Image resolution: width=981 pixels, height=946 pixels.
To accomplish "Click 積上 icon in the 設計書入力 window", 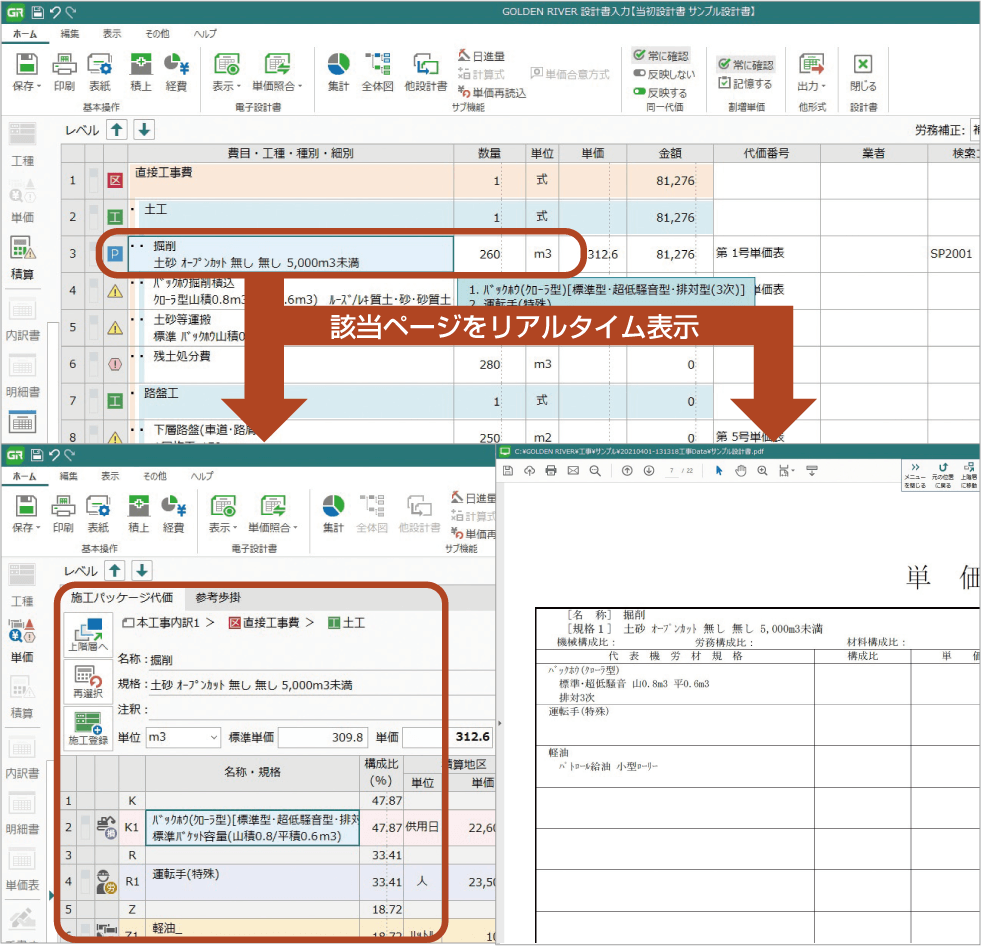I will tap(141, 72).
